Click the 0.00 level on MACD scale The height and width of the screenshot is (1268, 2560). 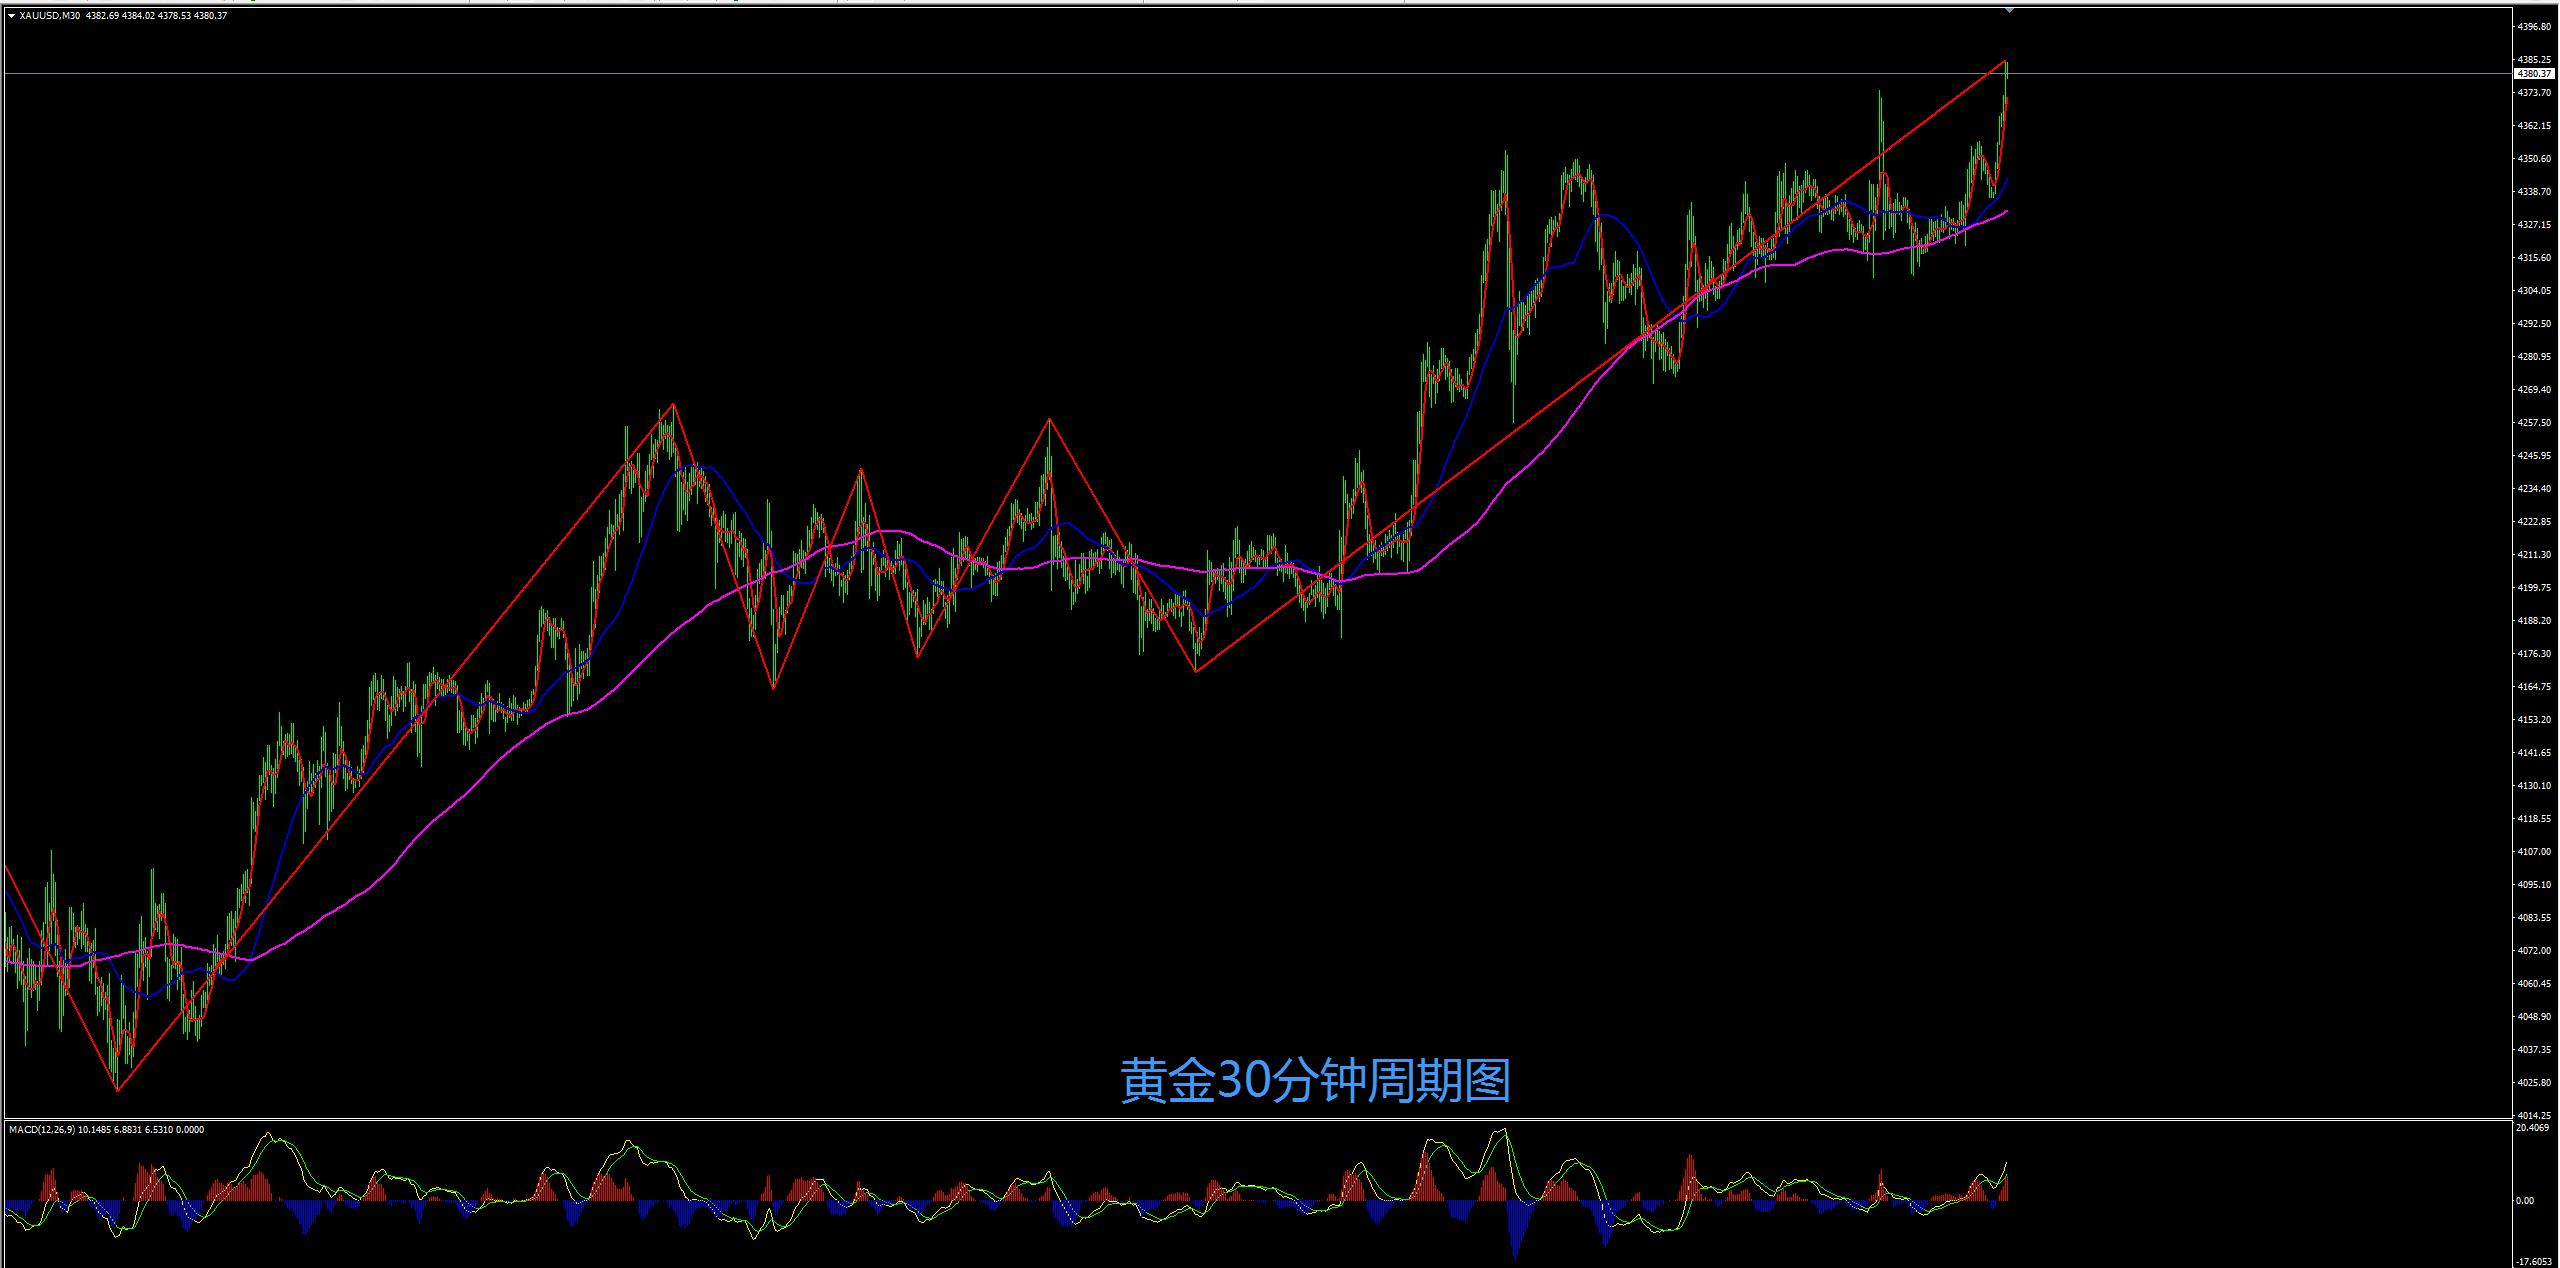click(x=2526, y=1201)
